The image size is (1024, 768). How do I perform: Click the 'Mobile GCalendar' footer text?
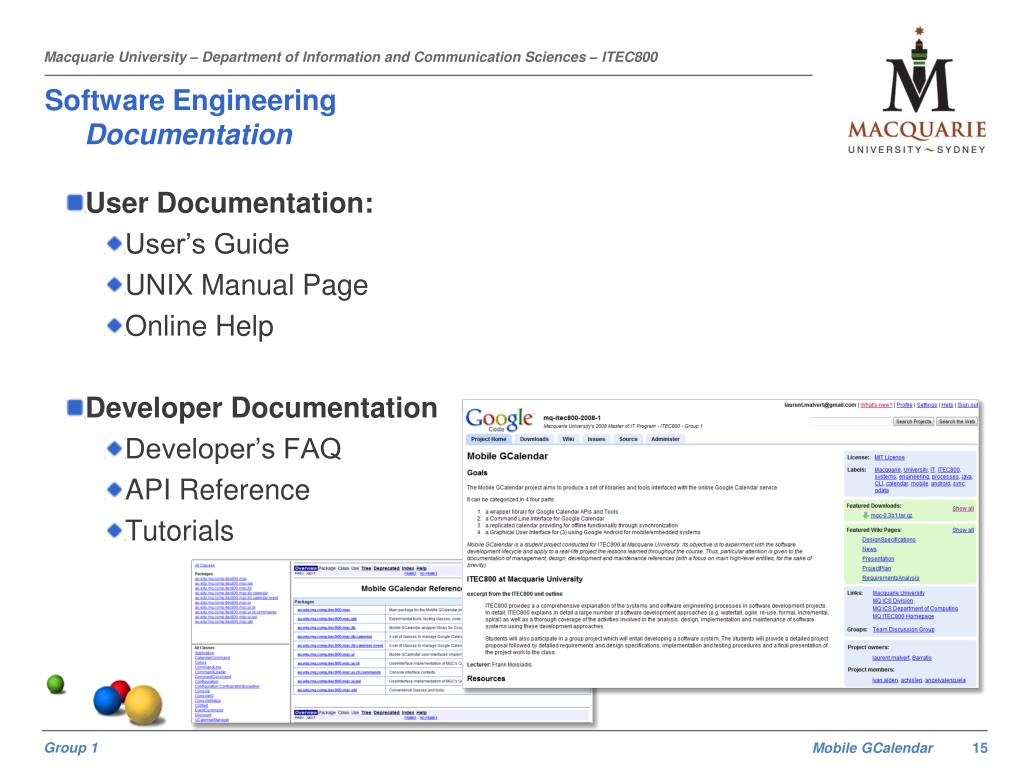click(x=872, y=748)
